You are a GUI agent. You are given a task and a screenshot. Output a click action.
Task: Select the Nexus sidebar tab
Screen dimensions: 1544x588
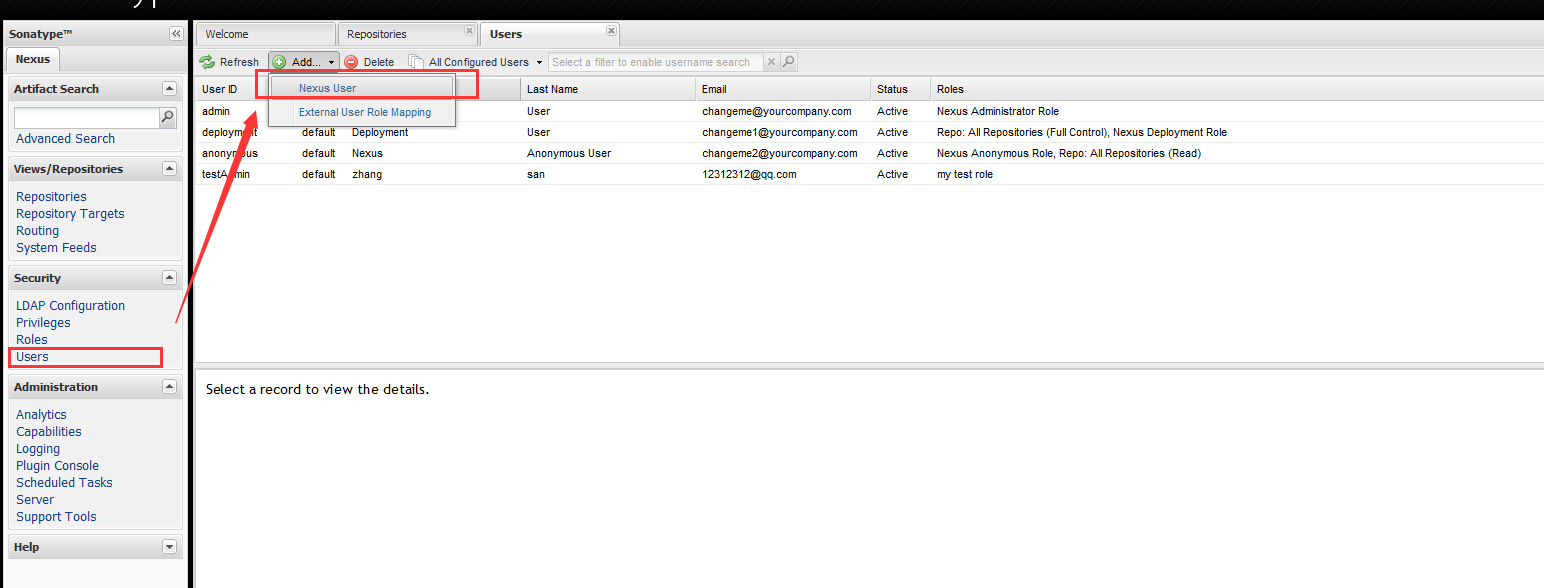[x=33, y=59]
